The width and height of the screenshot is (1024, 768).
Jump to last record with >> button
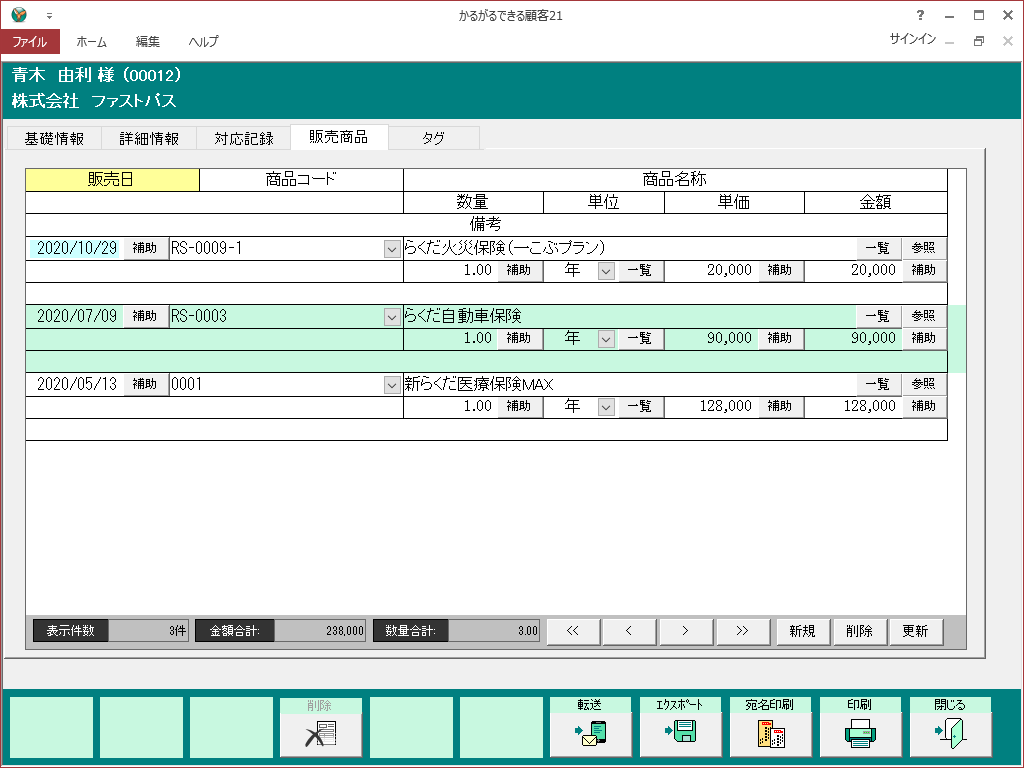pyautogui.click(x=742, y=631)
